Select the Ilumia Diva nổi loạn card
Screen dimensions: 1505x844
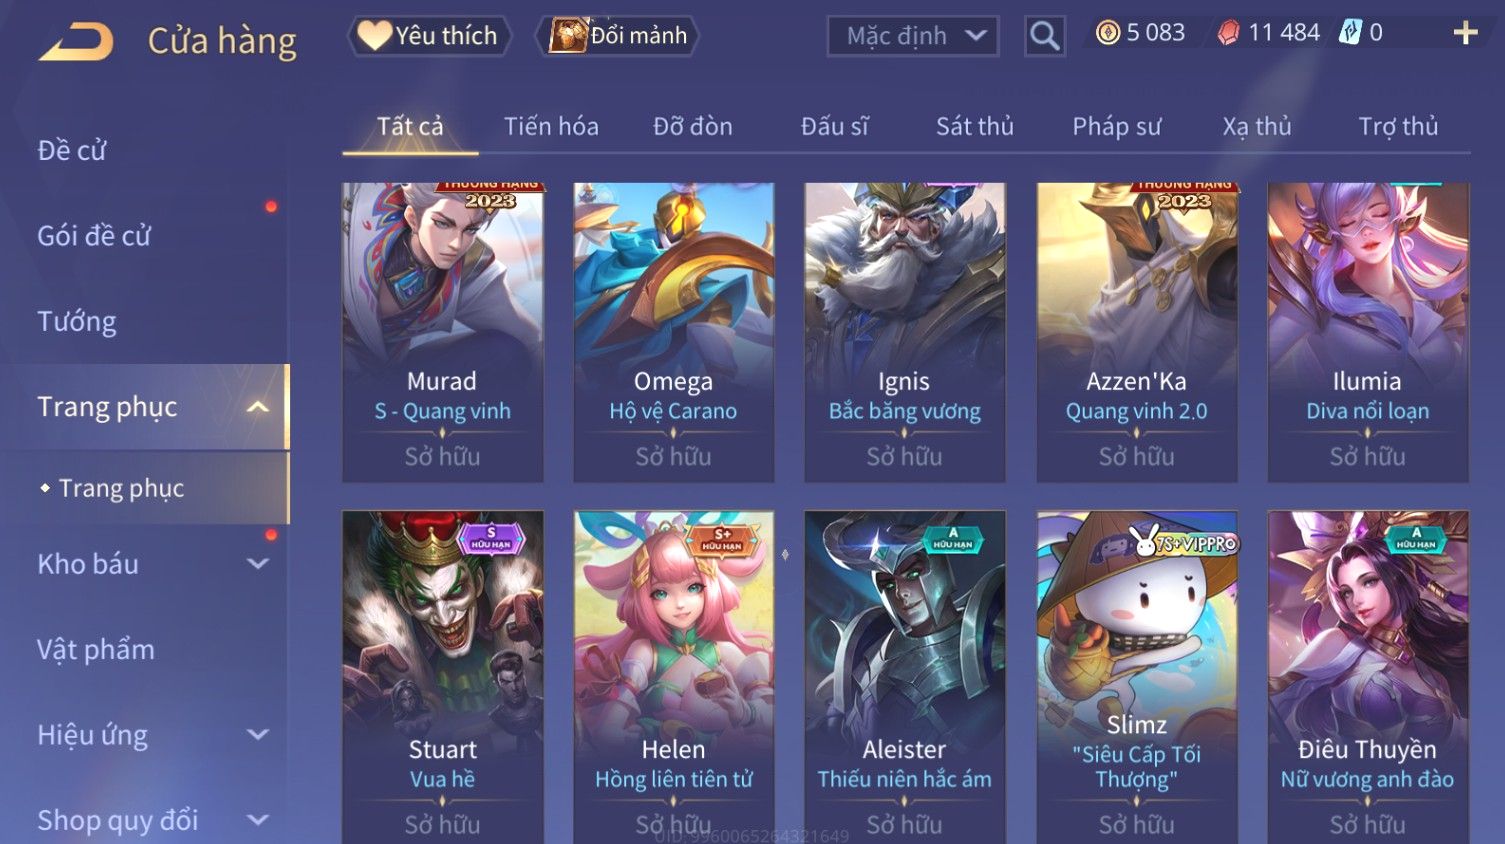pyautogui.click(x=1367, y=332)
